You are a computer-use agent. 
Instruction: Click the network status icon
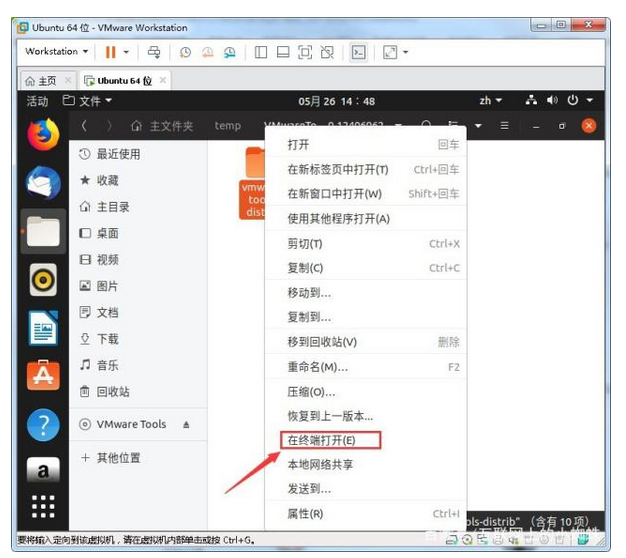pos(531,100)
